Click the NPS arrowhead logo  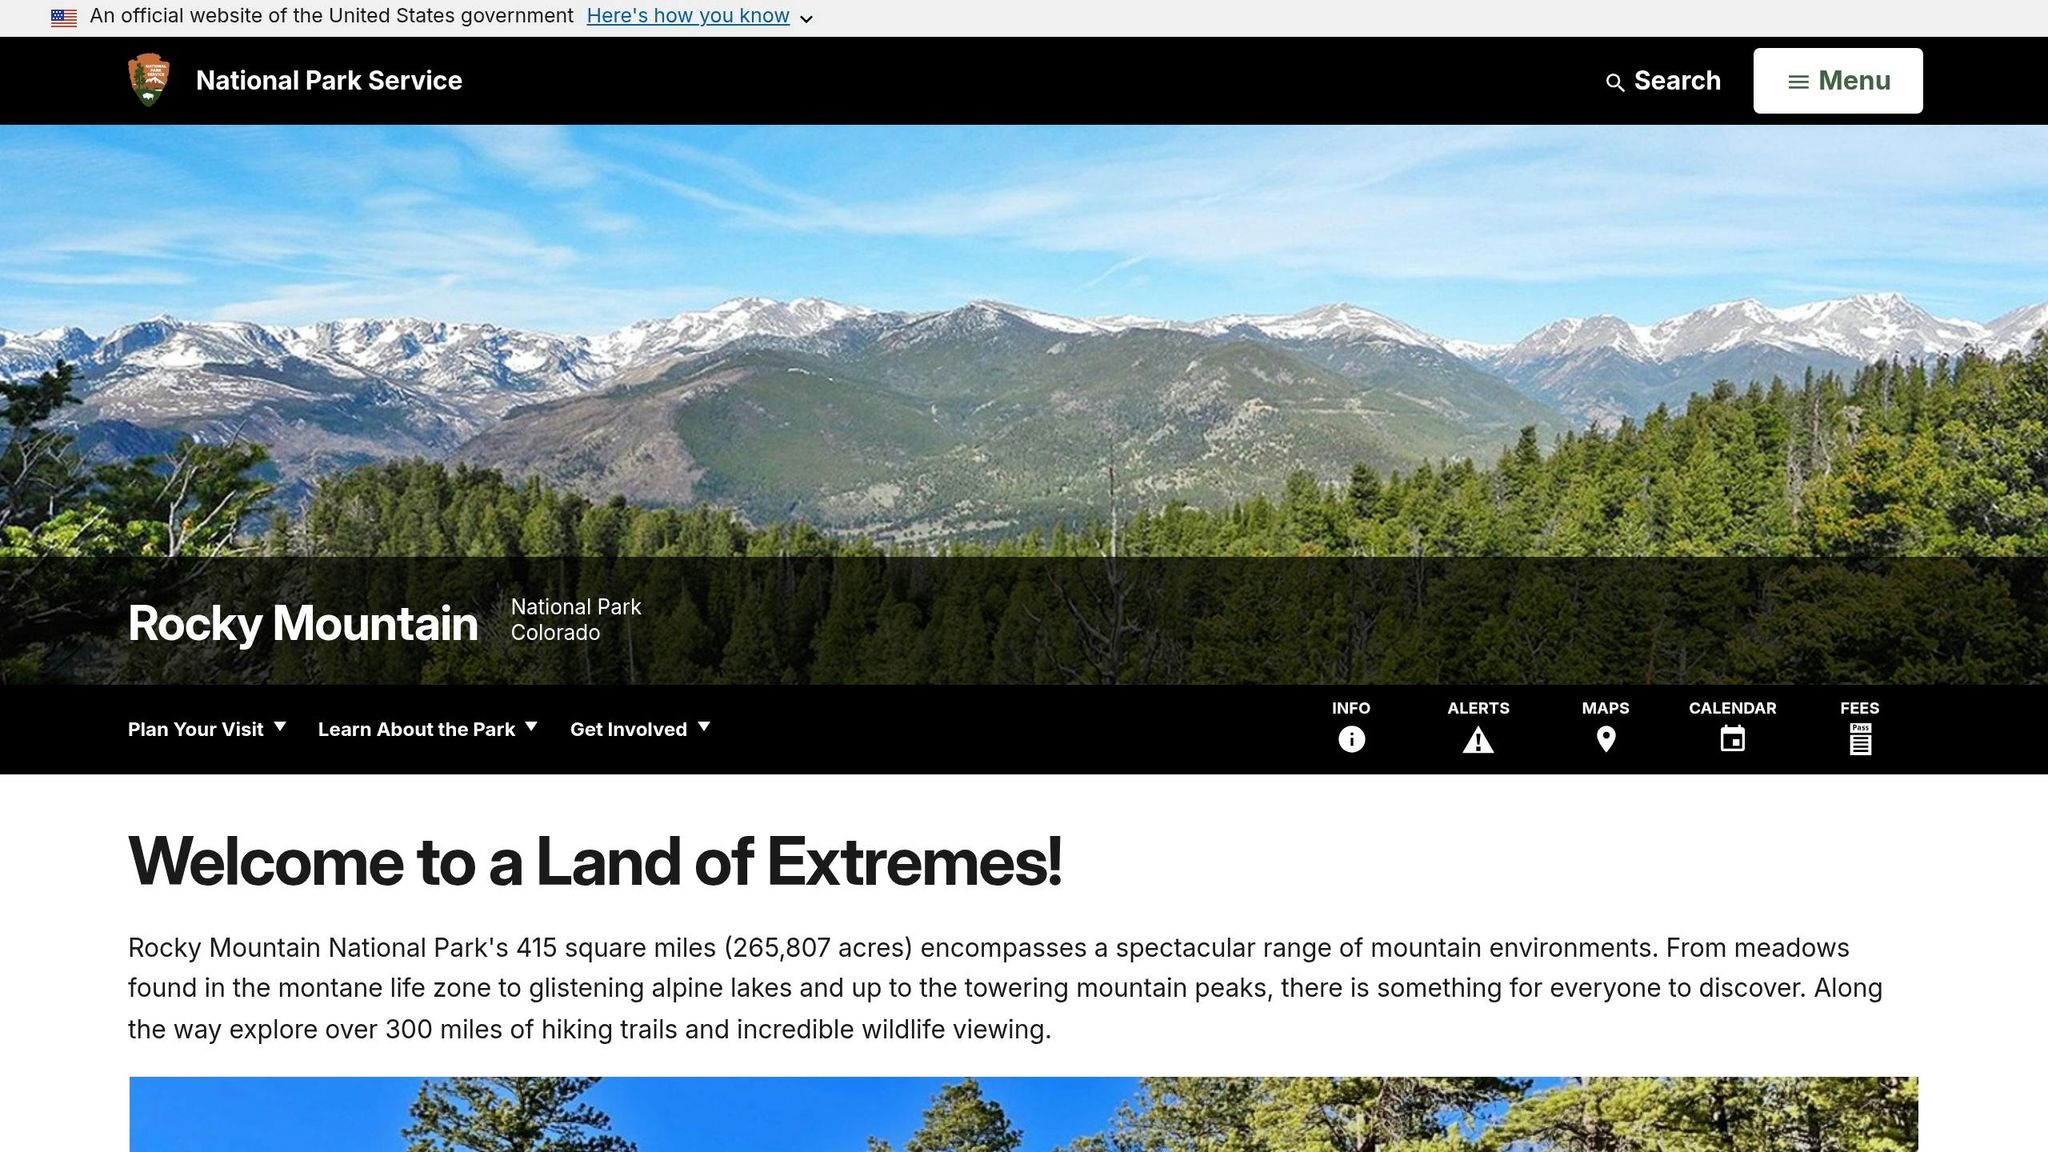point(149,80)
